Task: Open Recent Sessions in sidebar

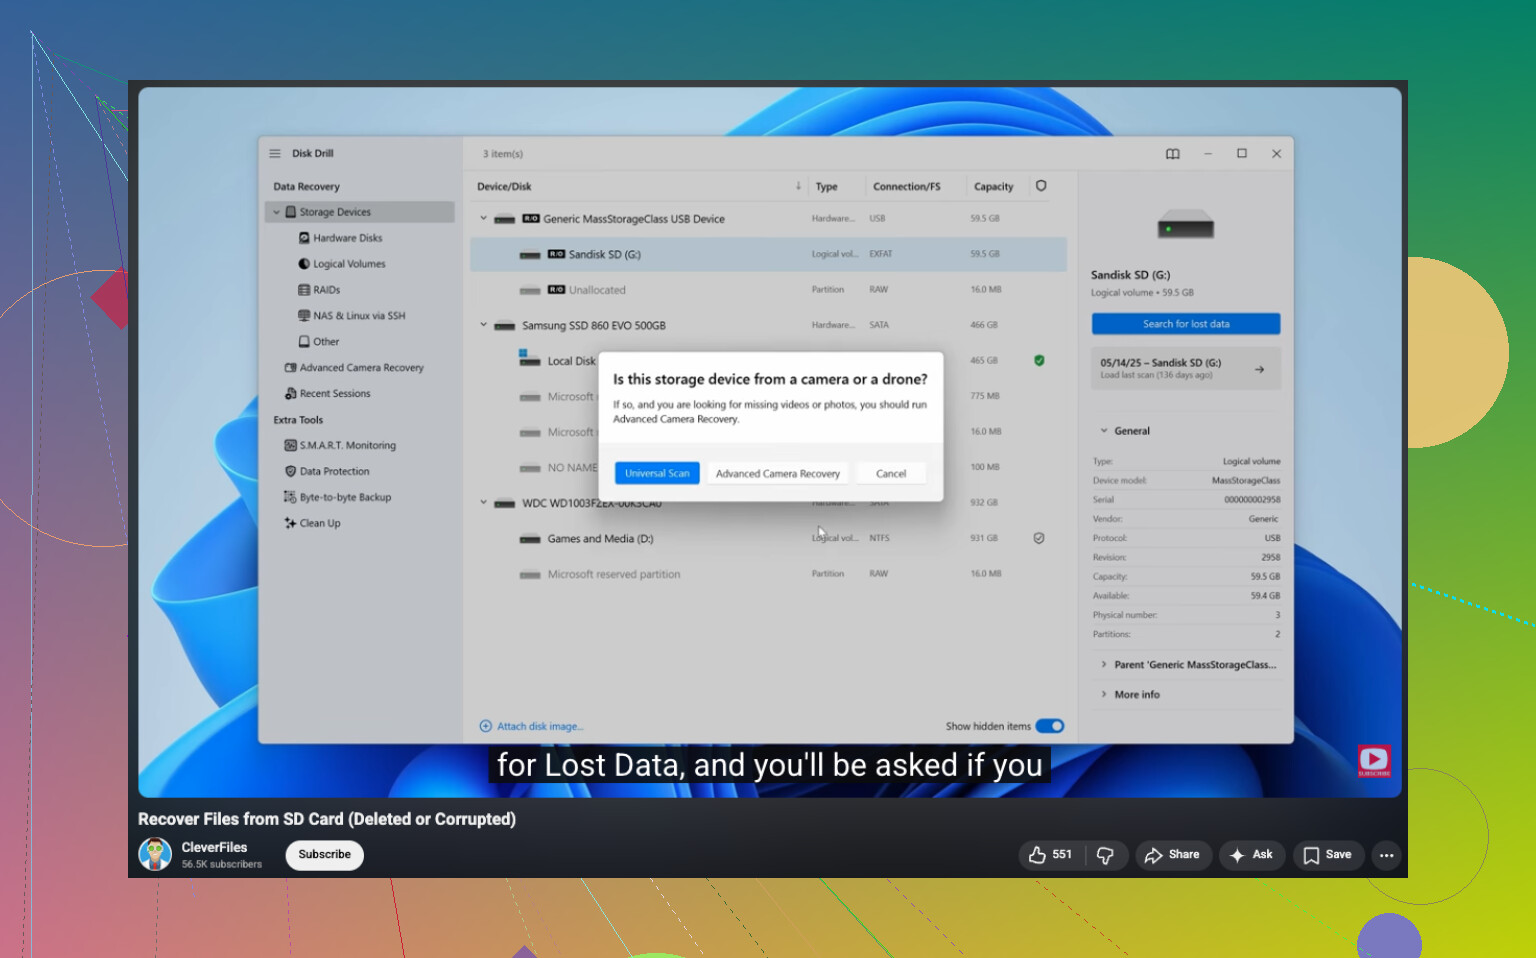Action: point(335,394)
